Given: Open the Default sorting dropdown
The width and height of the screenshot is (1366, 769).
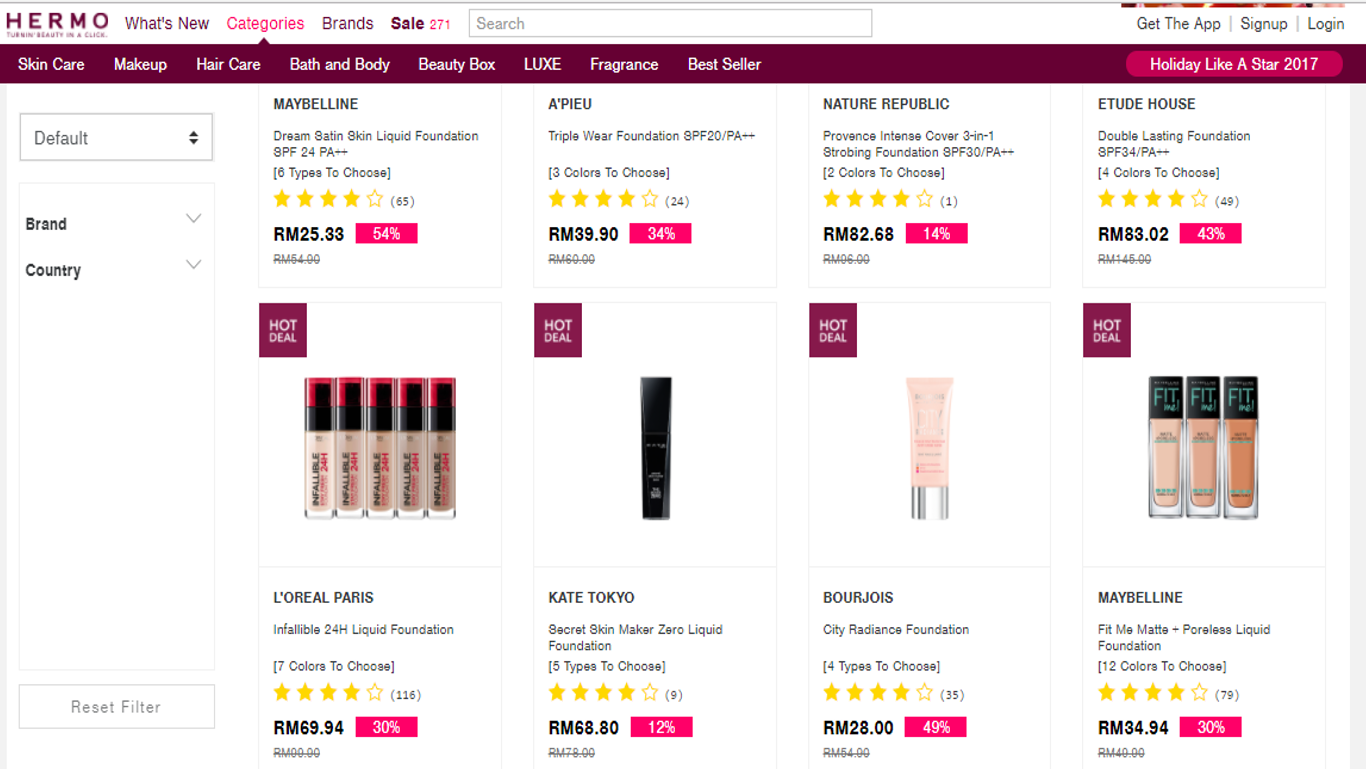Looking at the screenshot, I should (116, 137).
